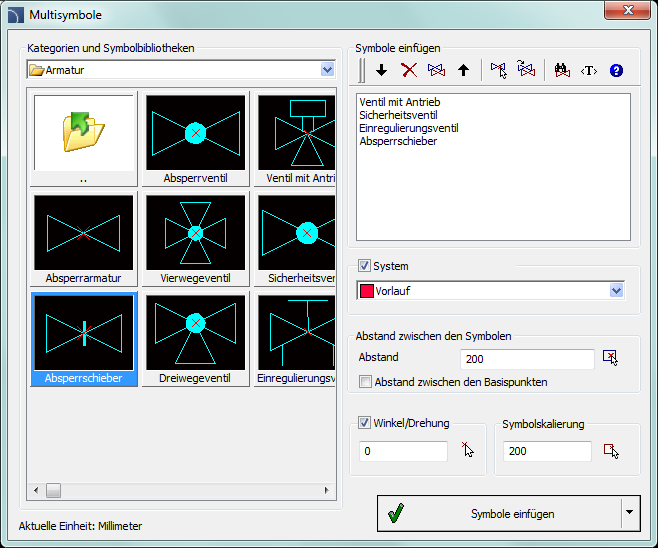658x548 pixels.
Task: Select Einregulierungsventil in the insert list
Action: (x=406, y=128)
